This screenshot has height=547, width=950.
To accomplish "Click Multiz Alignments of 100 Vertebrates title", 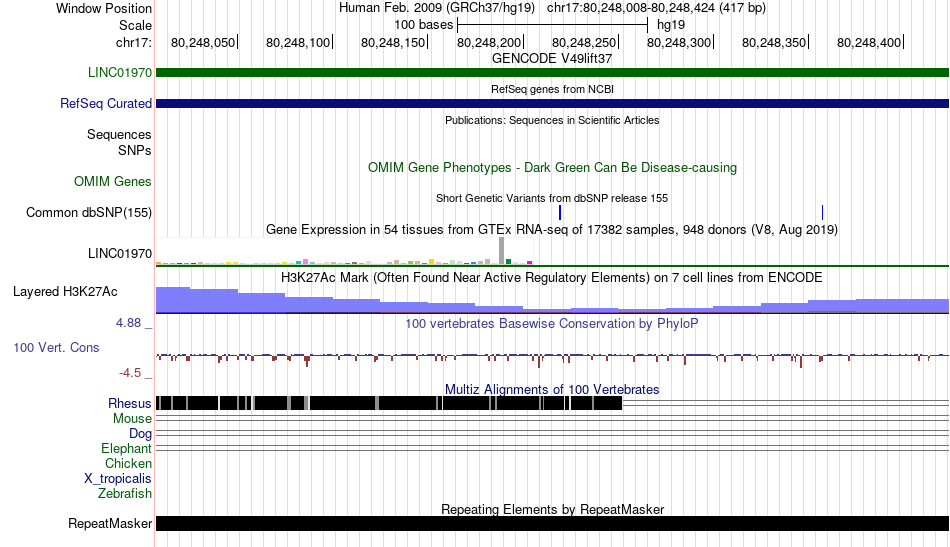I will 552,390.
